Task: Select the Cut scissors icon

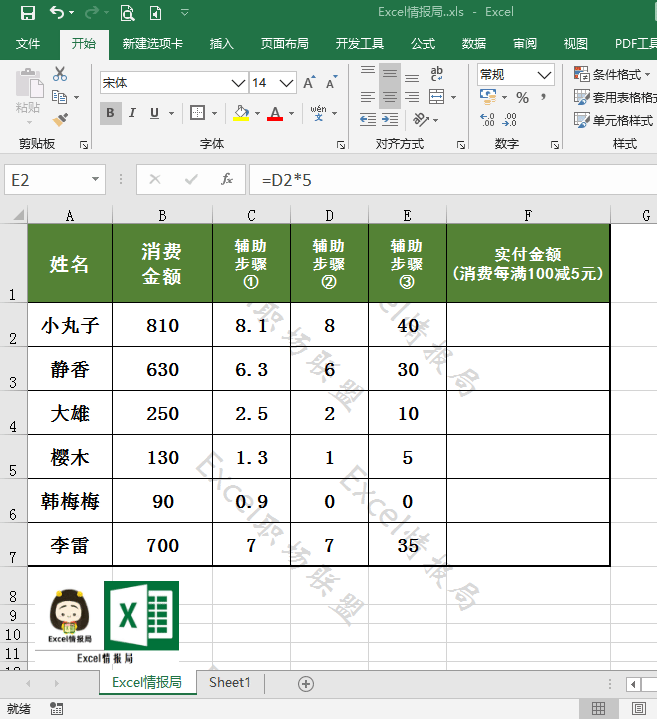Action: (x=60, y=73)
